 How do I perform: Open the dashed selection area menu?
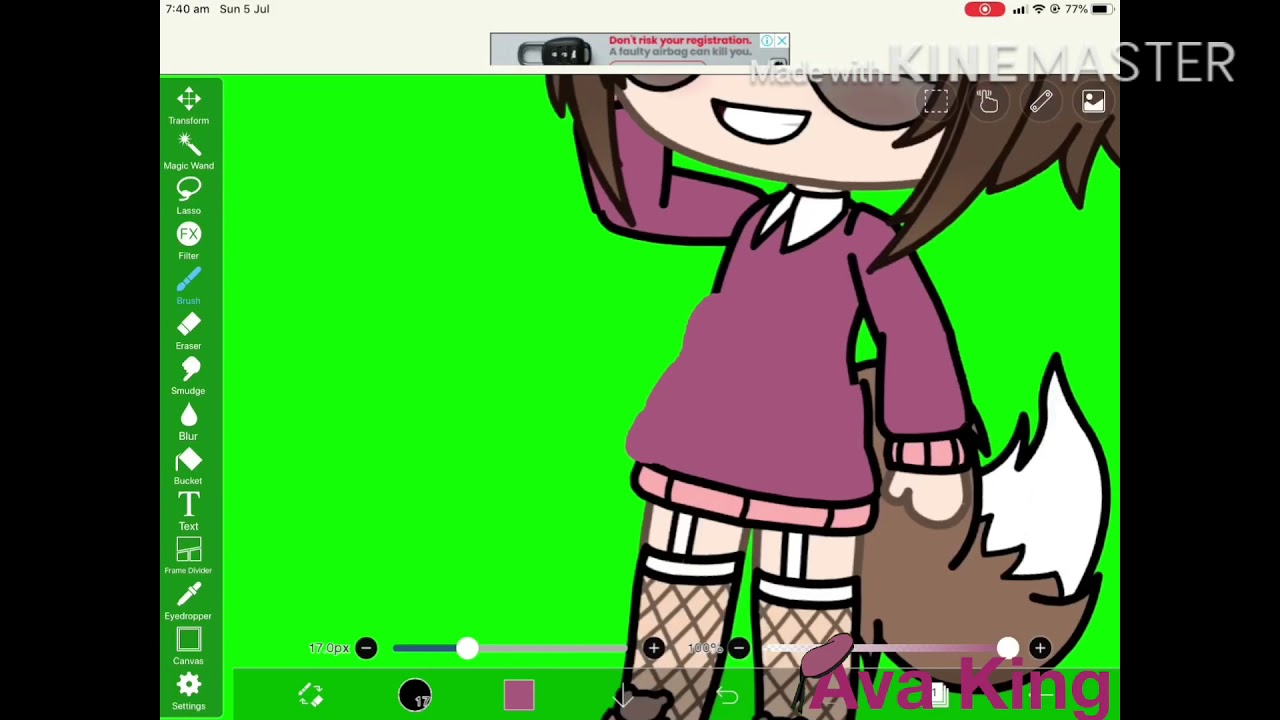tap(936, 101)
